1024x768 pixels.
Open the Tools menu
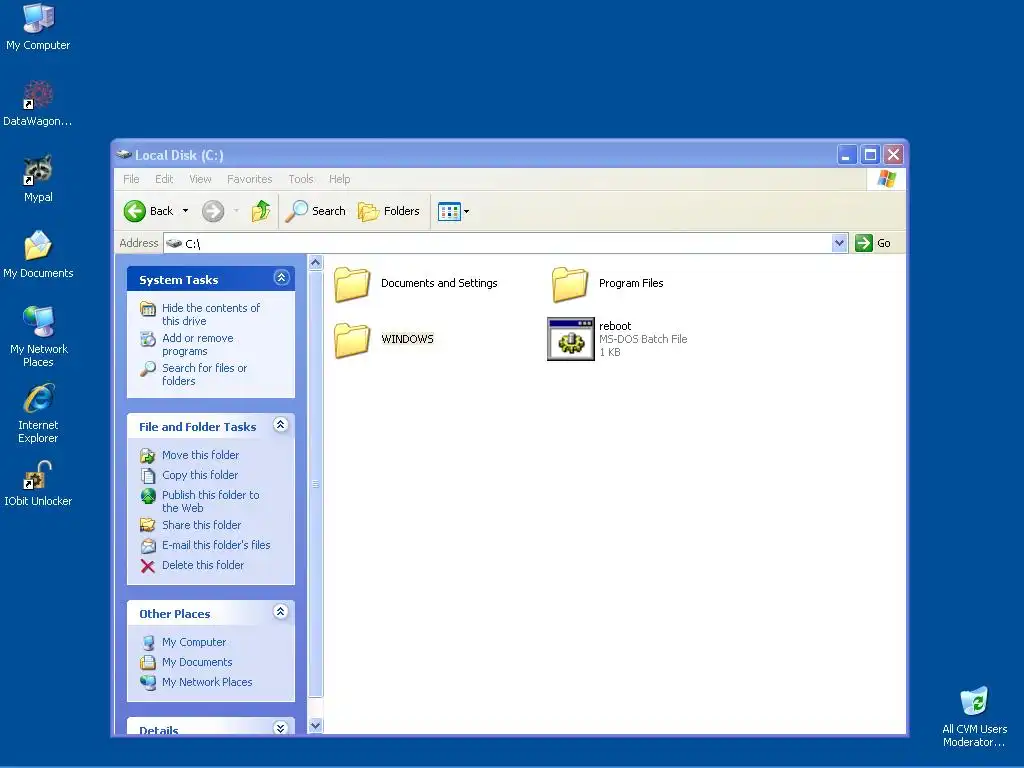(300, 179)
